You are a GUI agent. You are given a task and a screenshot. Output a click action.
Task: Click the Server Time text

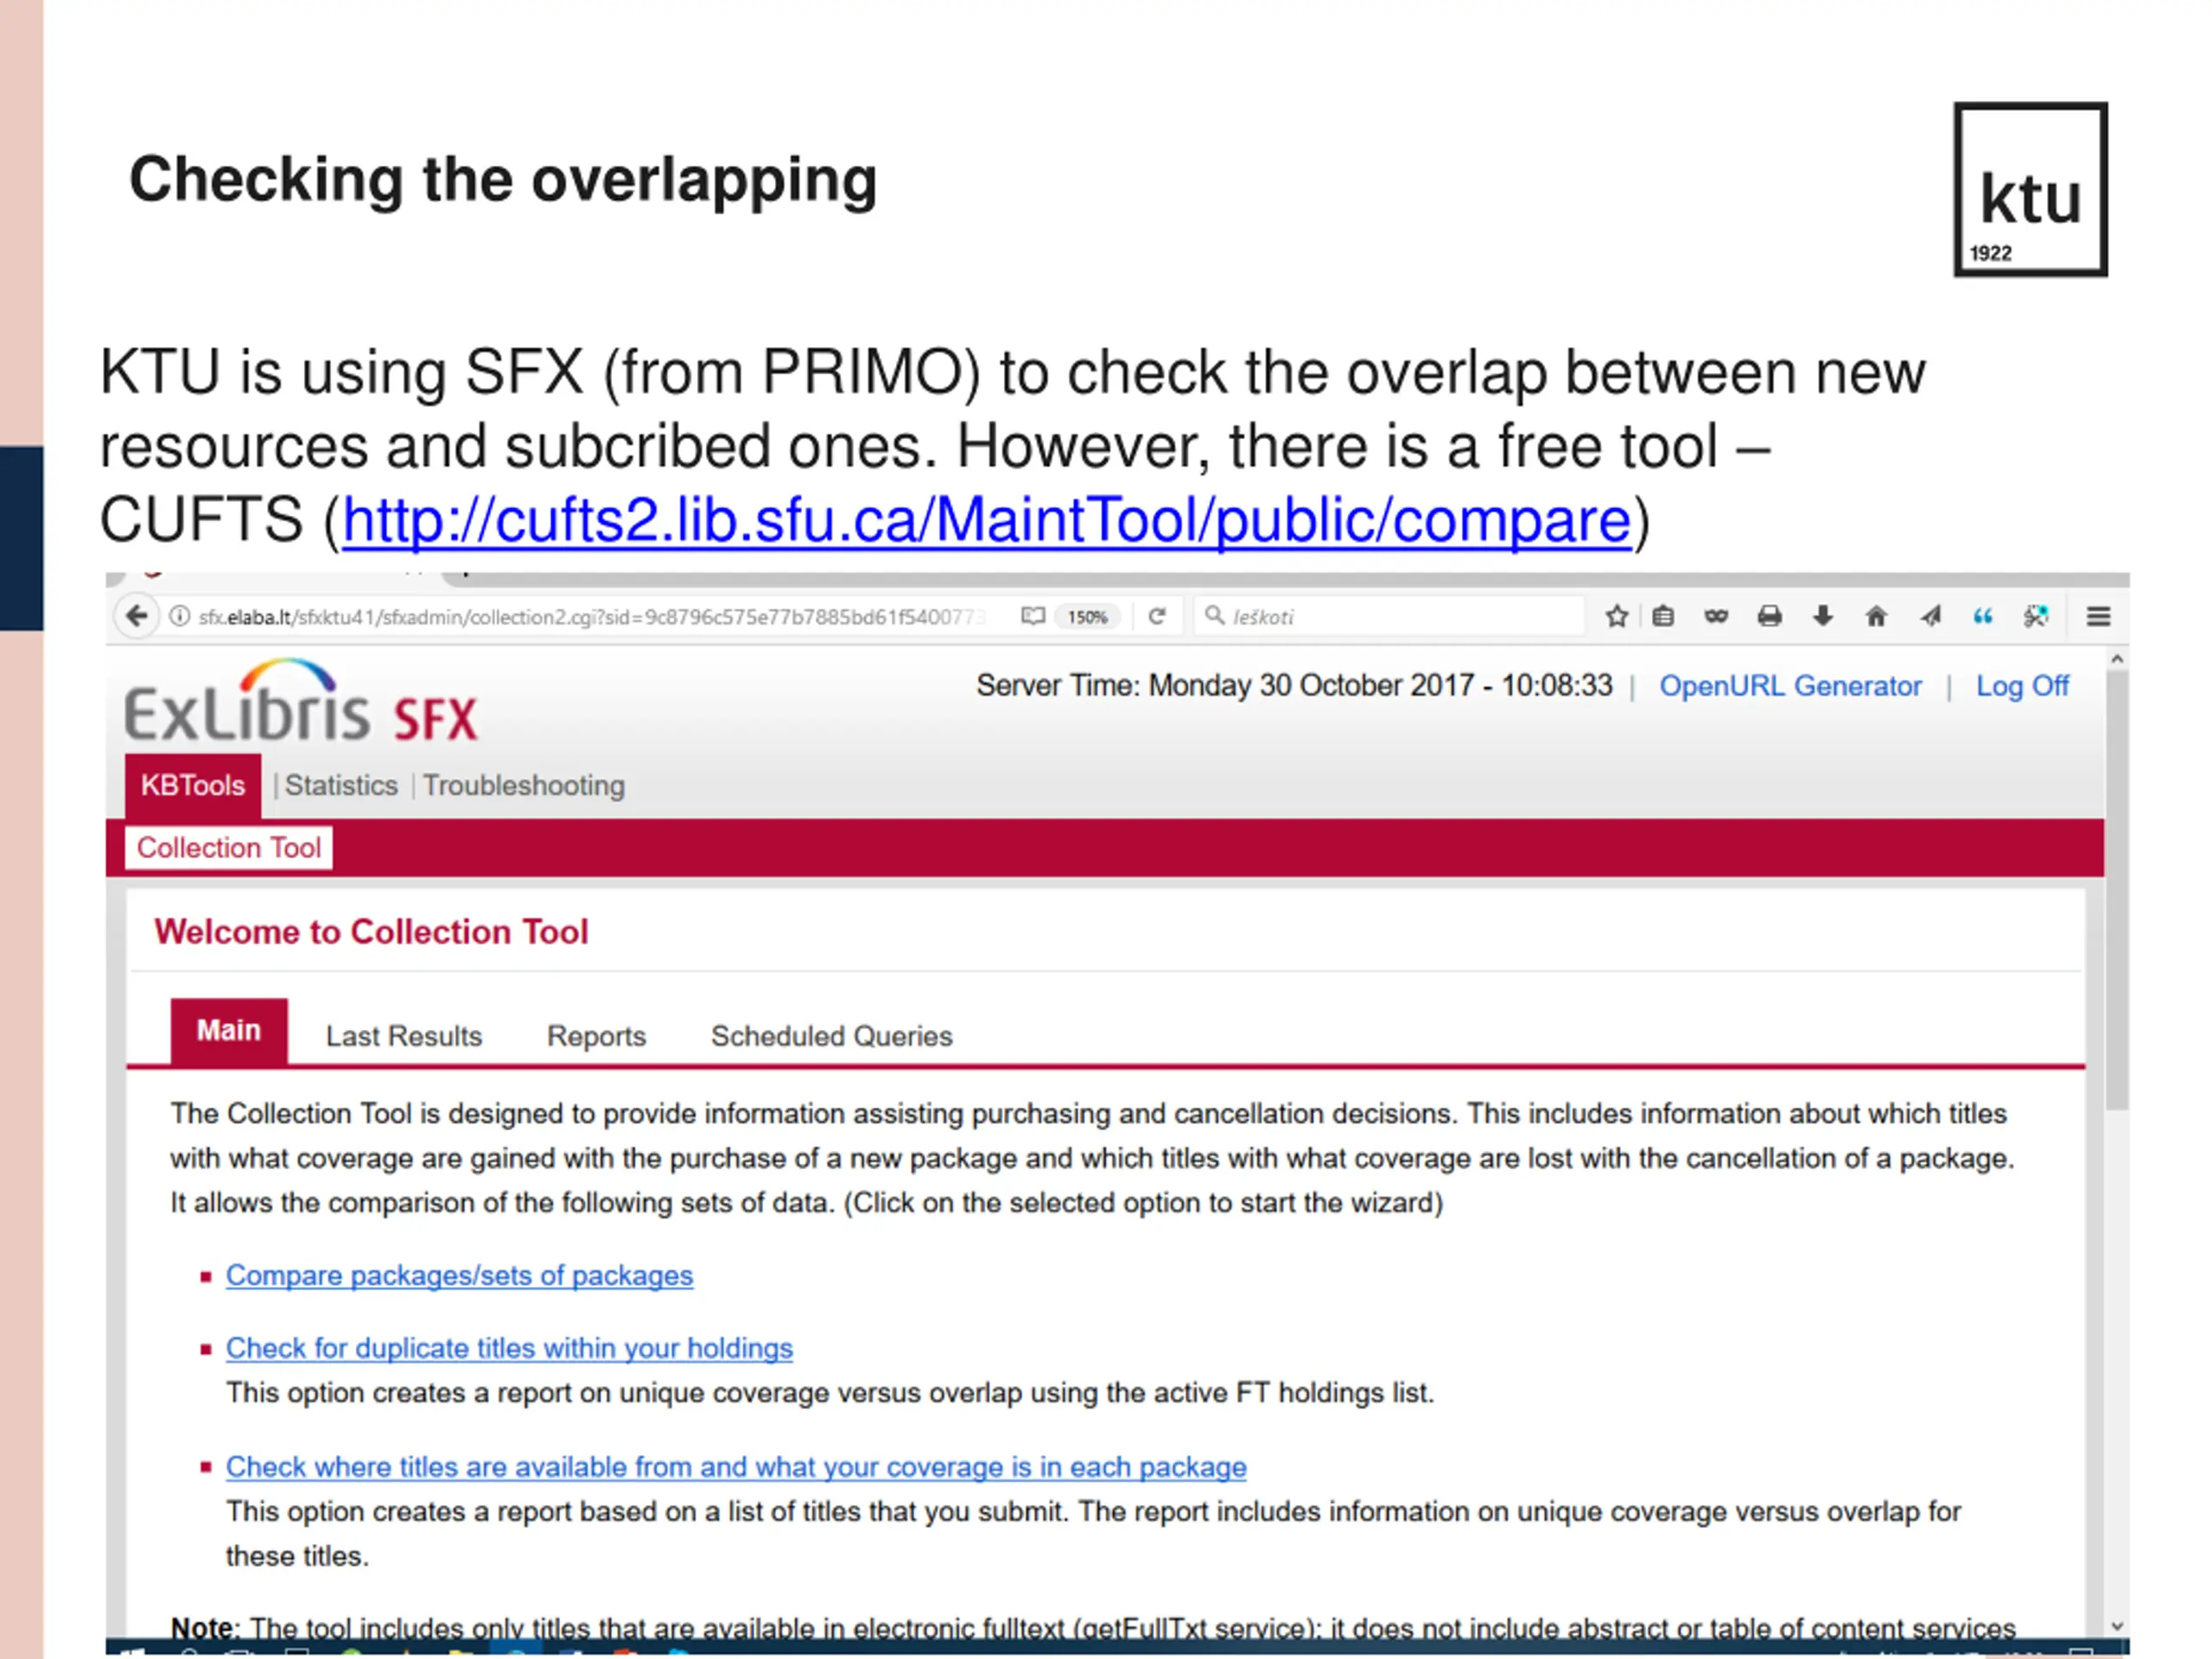[1294, 686]
